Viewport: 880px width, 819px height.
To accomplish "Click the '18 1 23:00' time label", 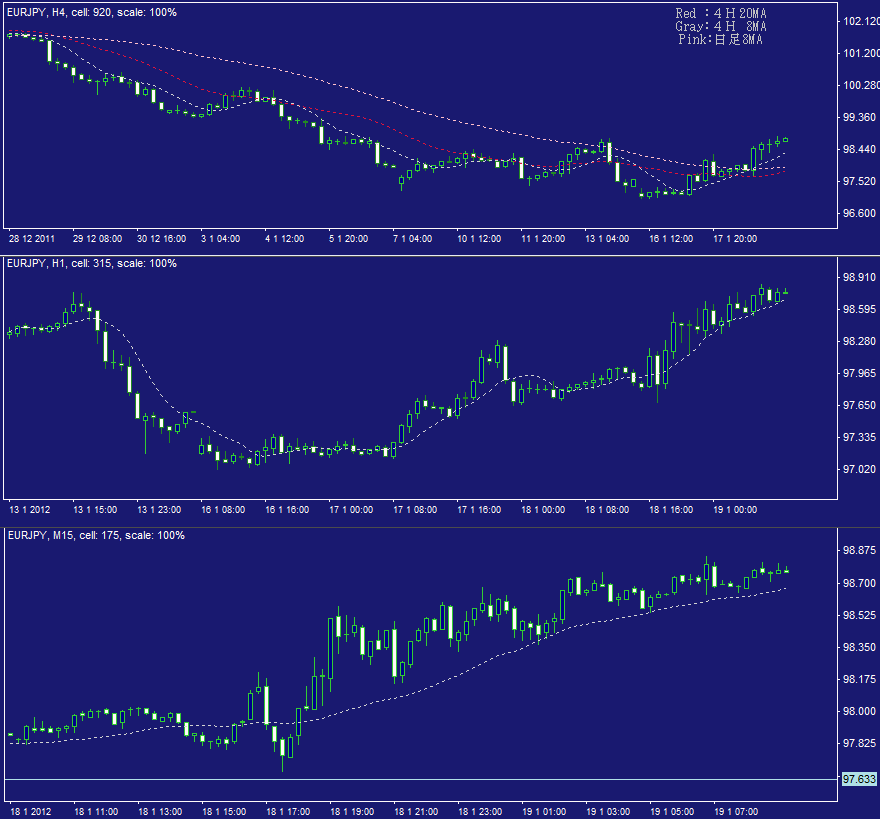I will (x=480, y=812).
